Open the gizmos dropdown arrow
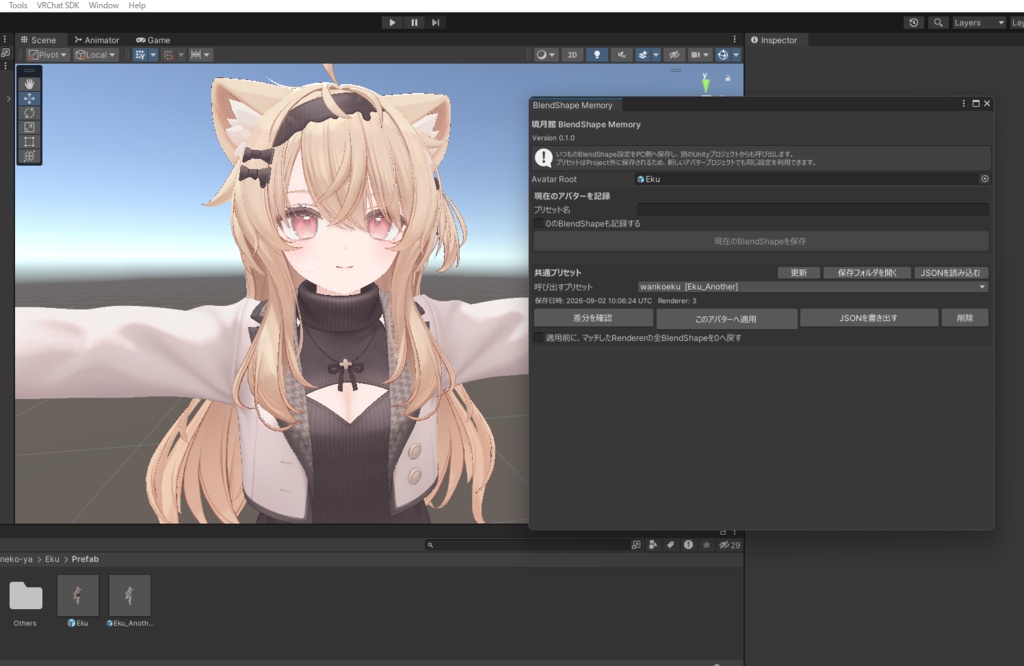Screen dimensions: 1024x666 tap(736, 55)
